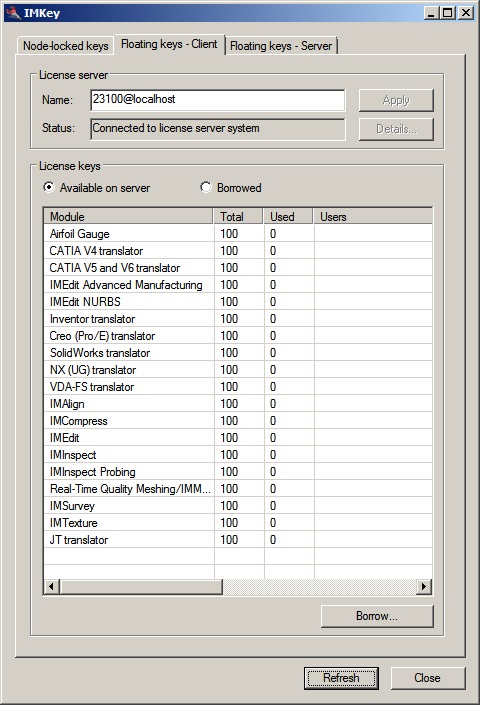Select Floating keys - Client tab
Viewport: 480px width, 705px height.
(x=169, y=44)
